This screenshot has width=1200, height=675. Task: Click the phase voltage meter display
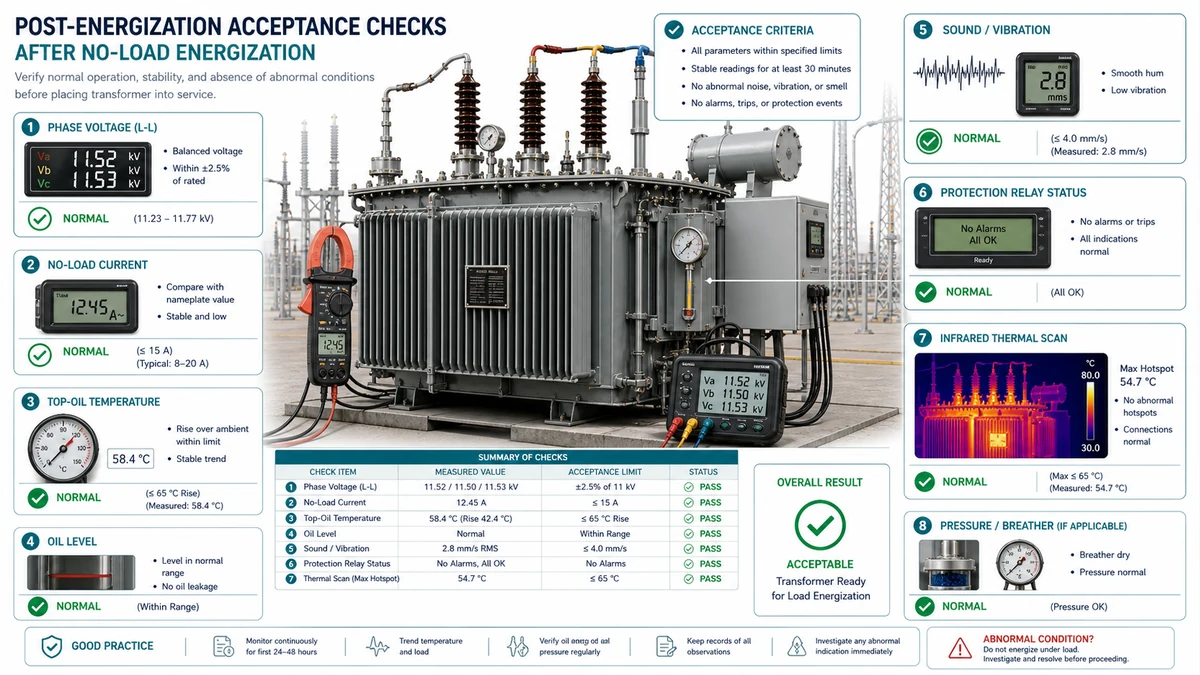(x=87, y=168)
